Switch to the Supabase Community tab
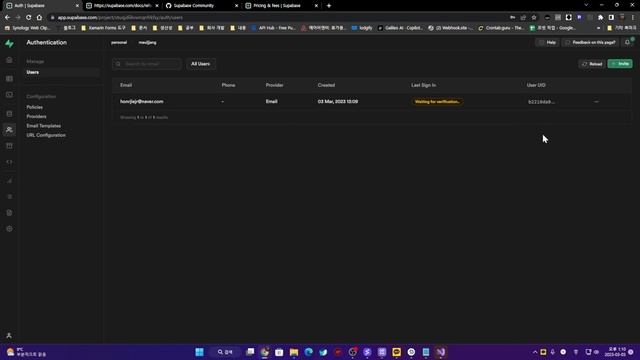 tap(202, 6)
